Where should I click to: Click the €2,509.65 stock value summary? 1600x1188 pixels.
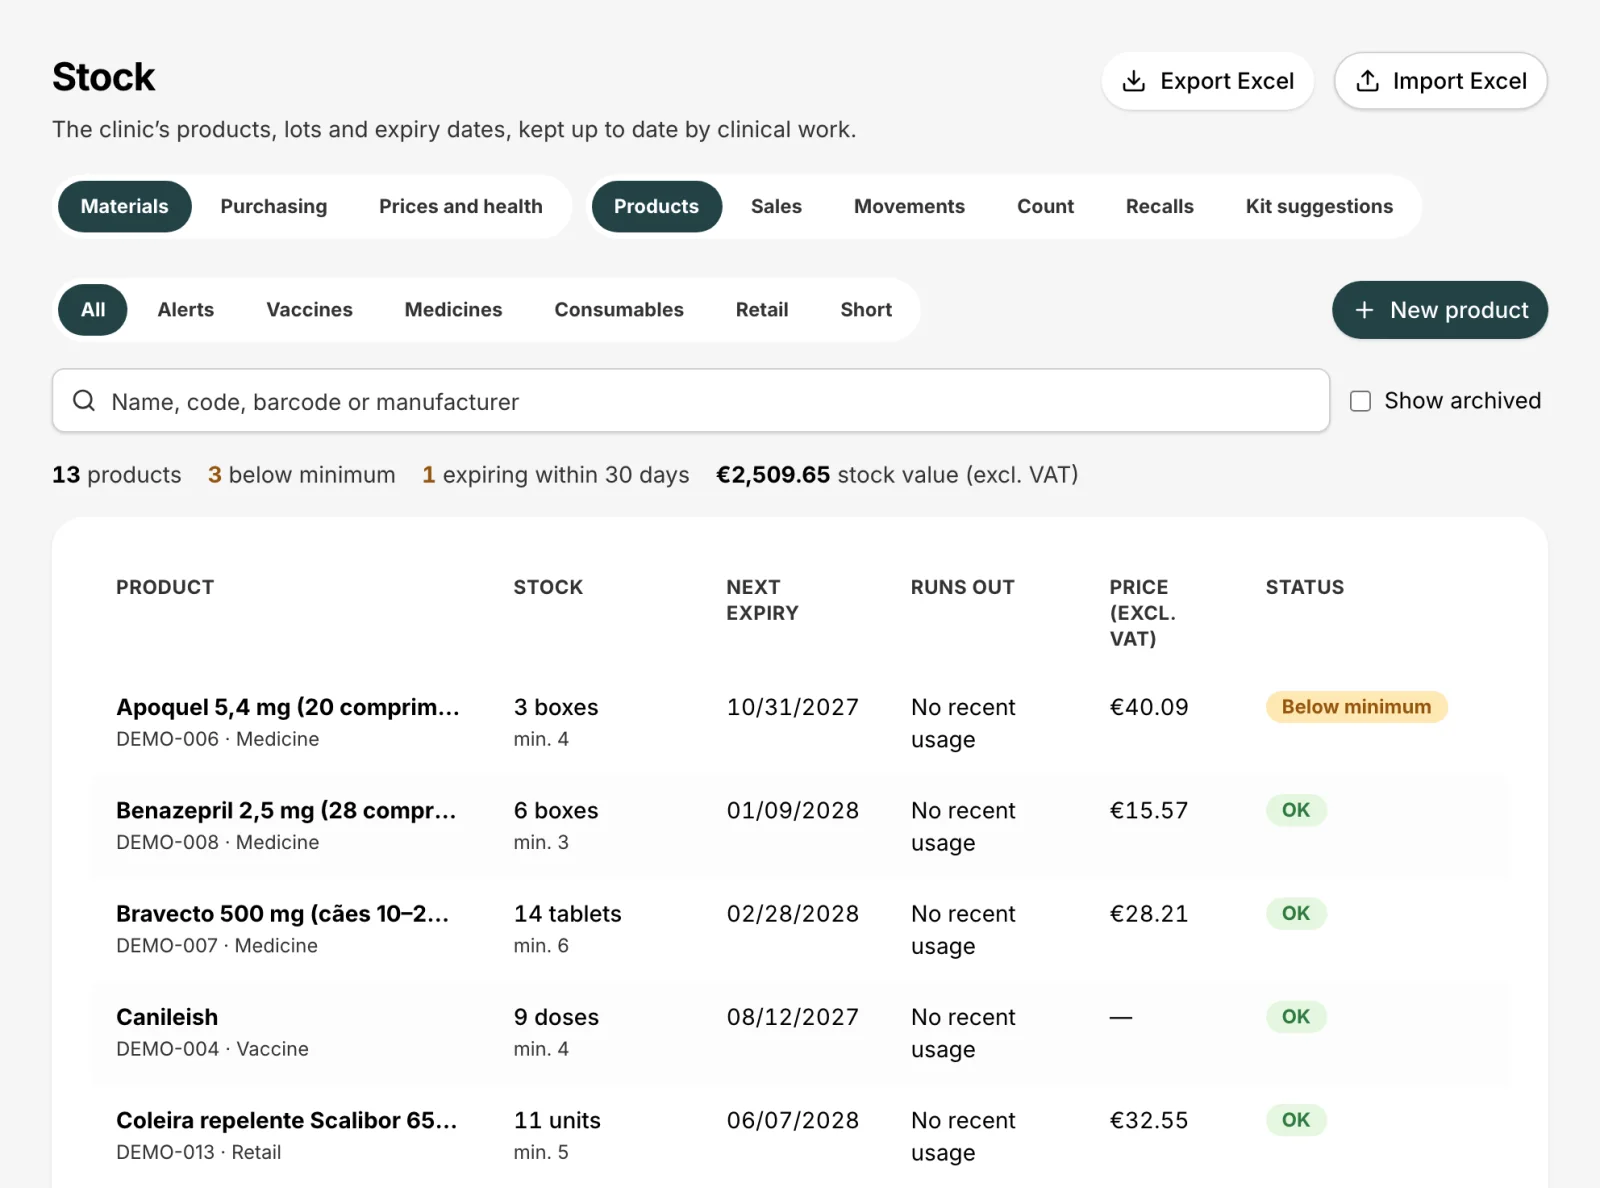click(897, 475)
